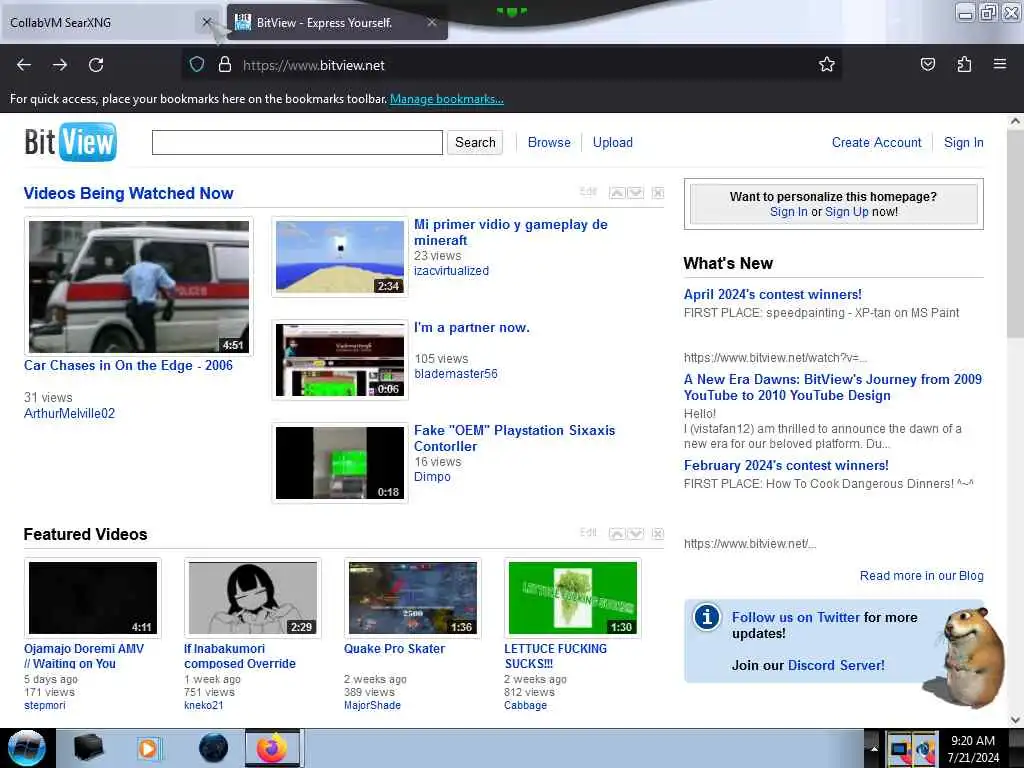The height and width of the screenshot is (768, 1024).
Task: Open the Quake Pro Skater thumbnail
Action: point(413,598)
